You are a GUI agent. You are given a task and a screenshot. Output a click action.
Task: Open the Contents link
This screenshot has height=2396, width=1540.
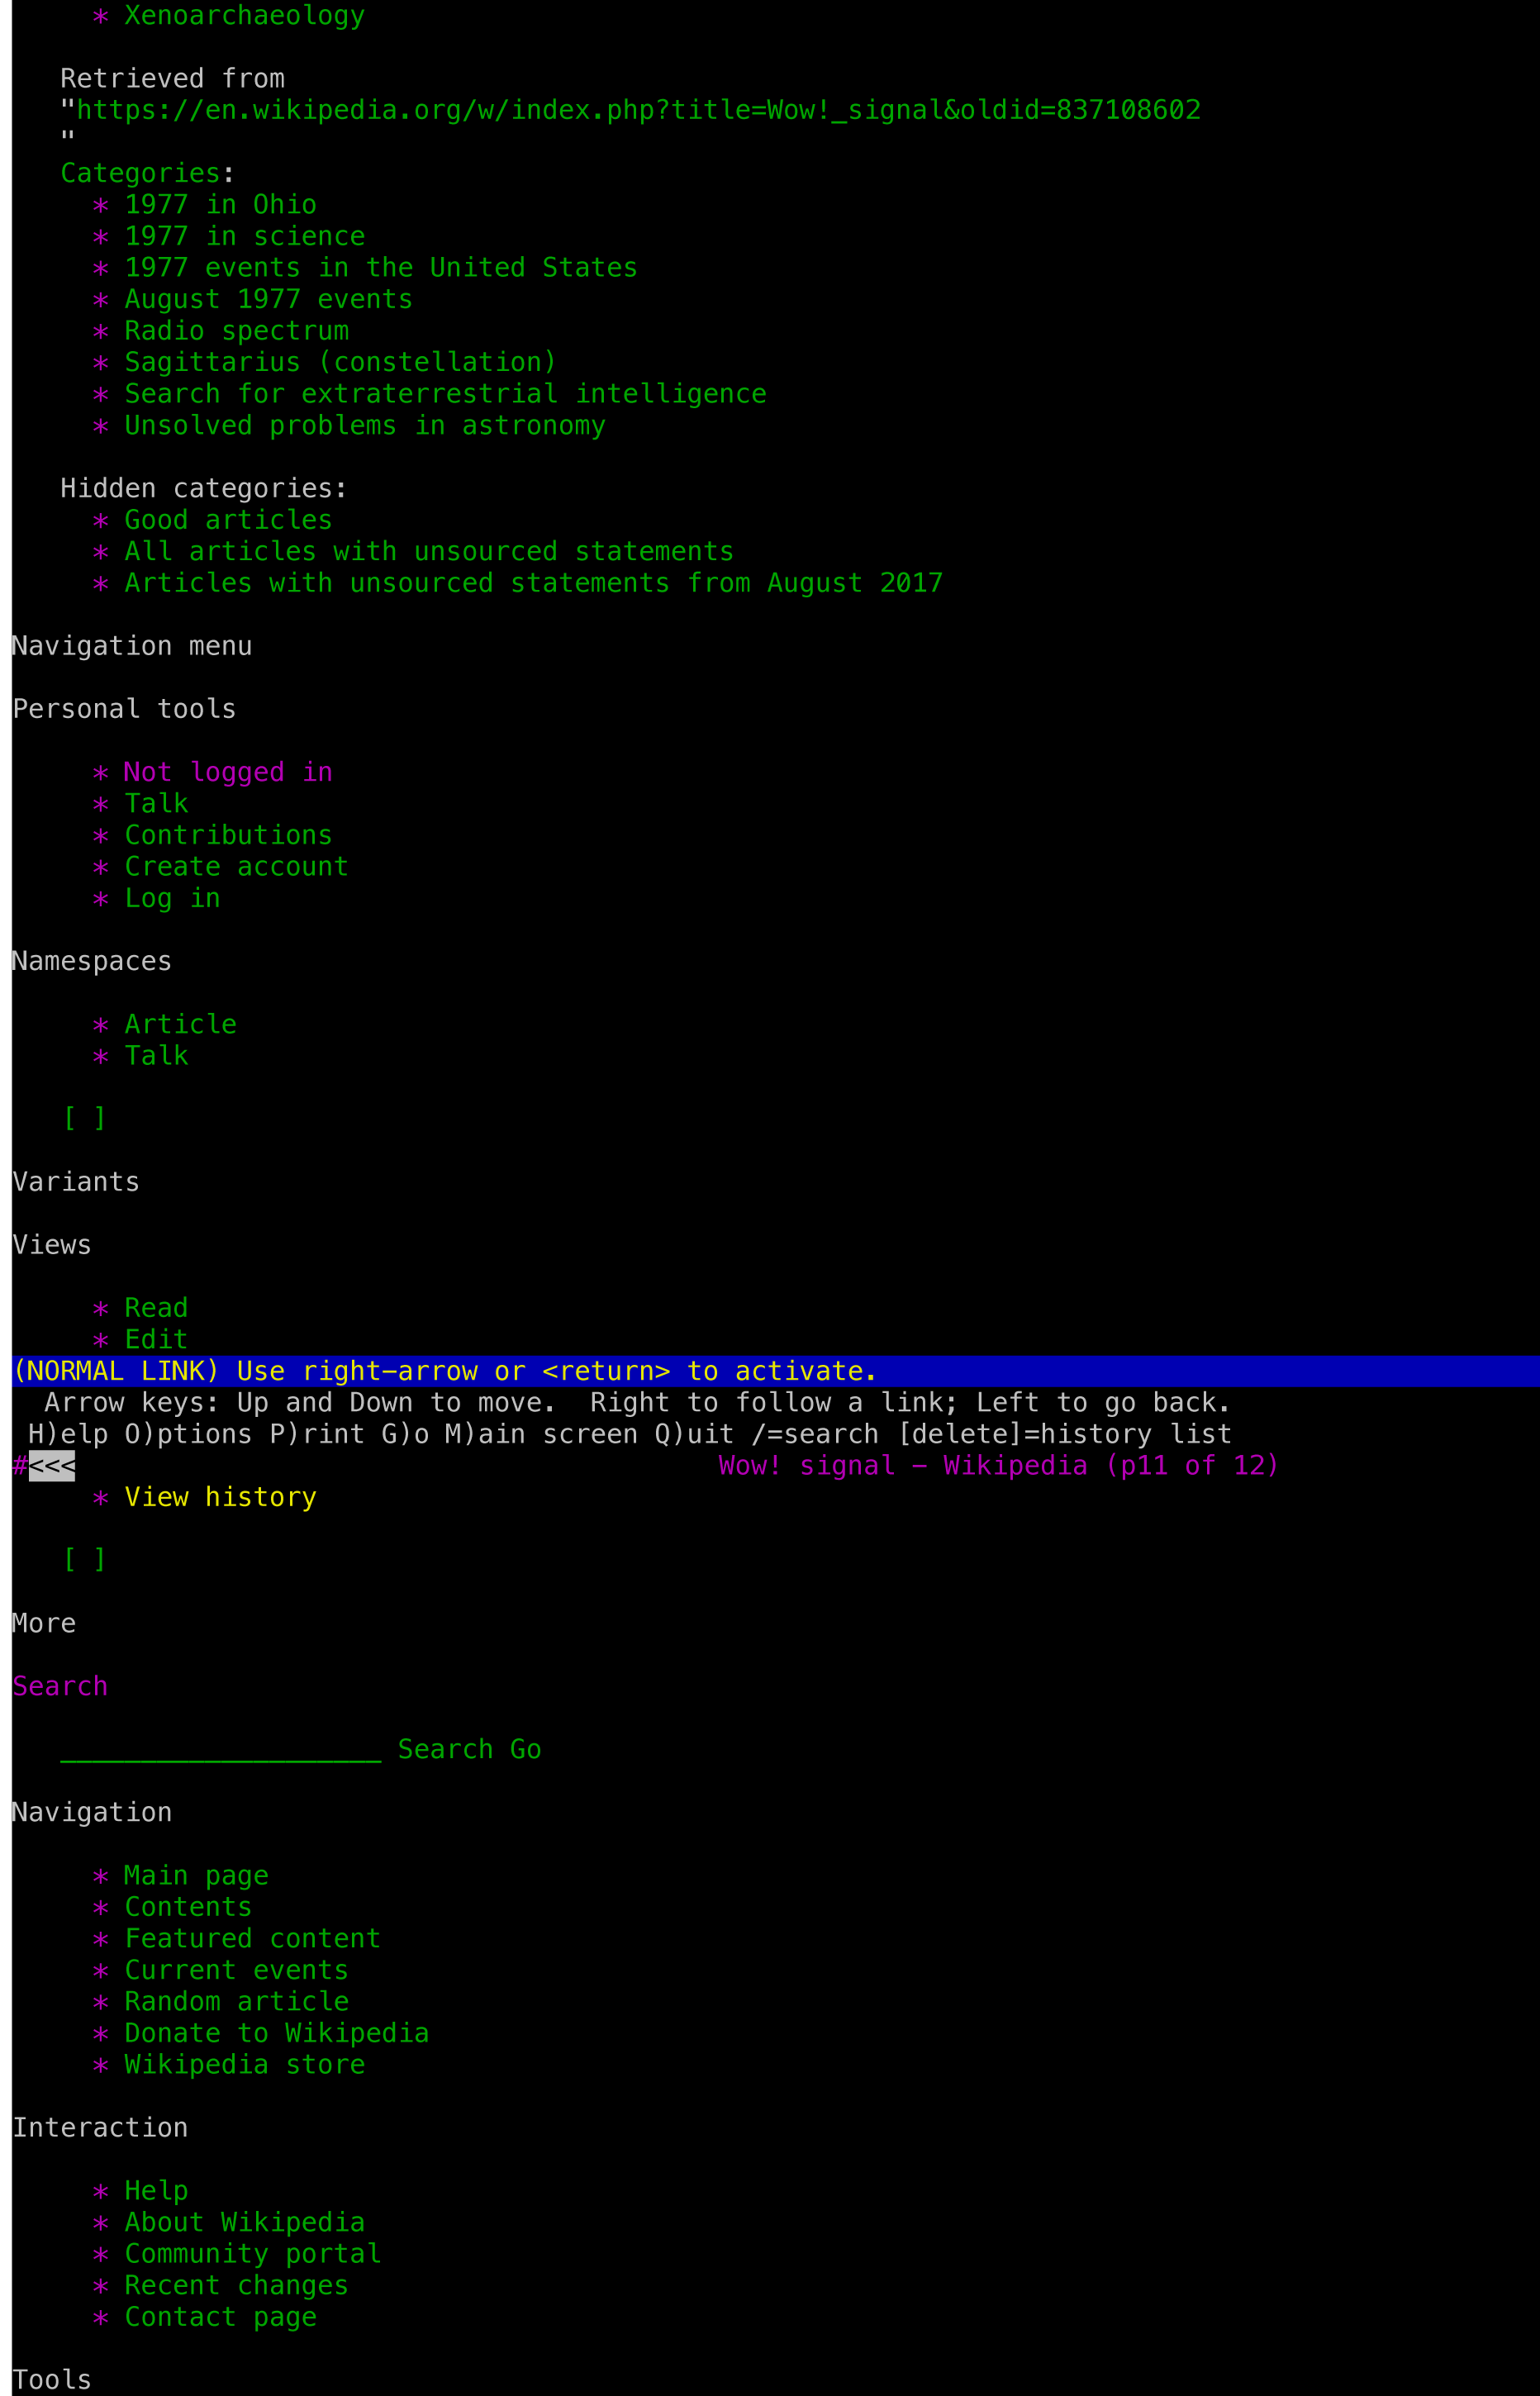tap(188, 1906)
